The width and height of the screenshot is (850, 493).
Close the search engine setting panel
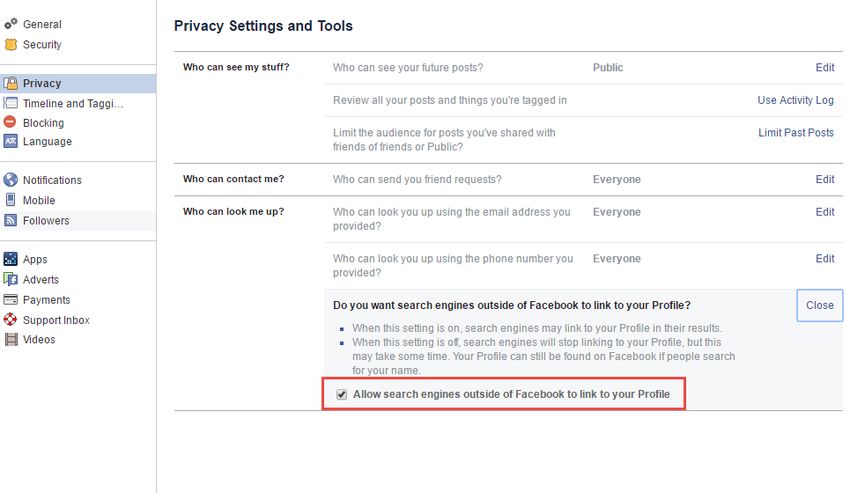coord(819,305)
